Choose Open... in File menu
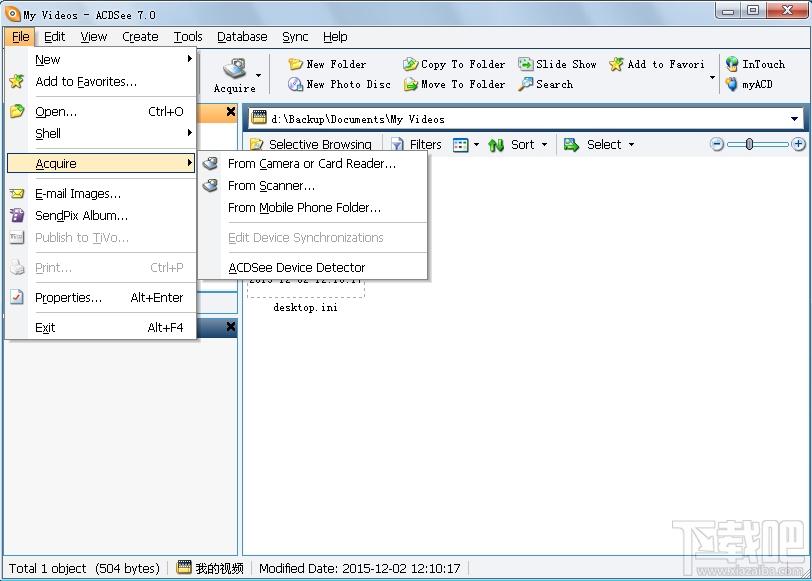812x581 pixels. tap(101, 111)
